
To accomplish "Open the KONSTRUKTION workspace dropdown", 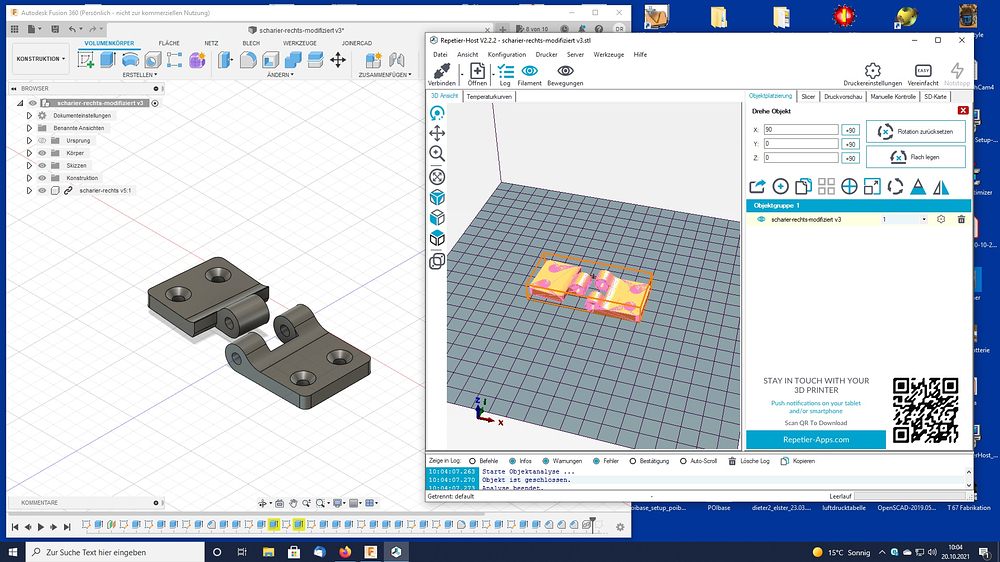I will [x=41, y=59].
